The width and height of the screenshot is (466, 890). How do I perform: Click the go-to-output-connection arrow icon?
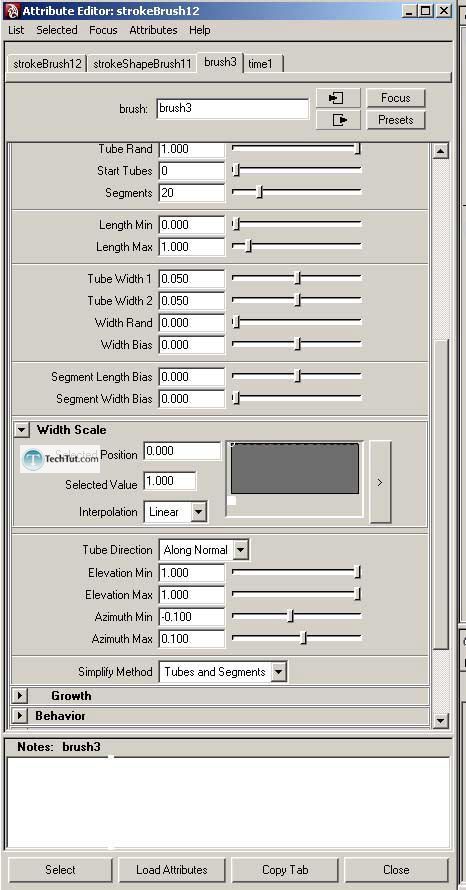[x=338, y=120]
